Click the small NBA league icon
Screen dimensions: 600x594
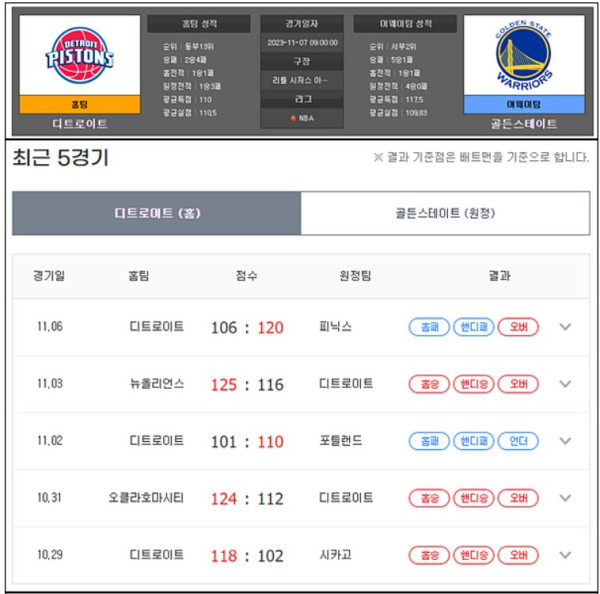[x=292, y=119]
